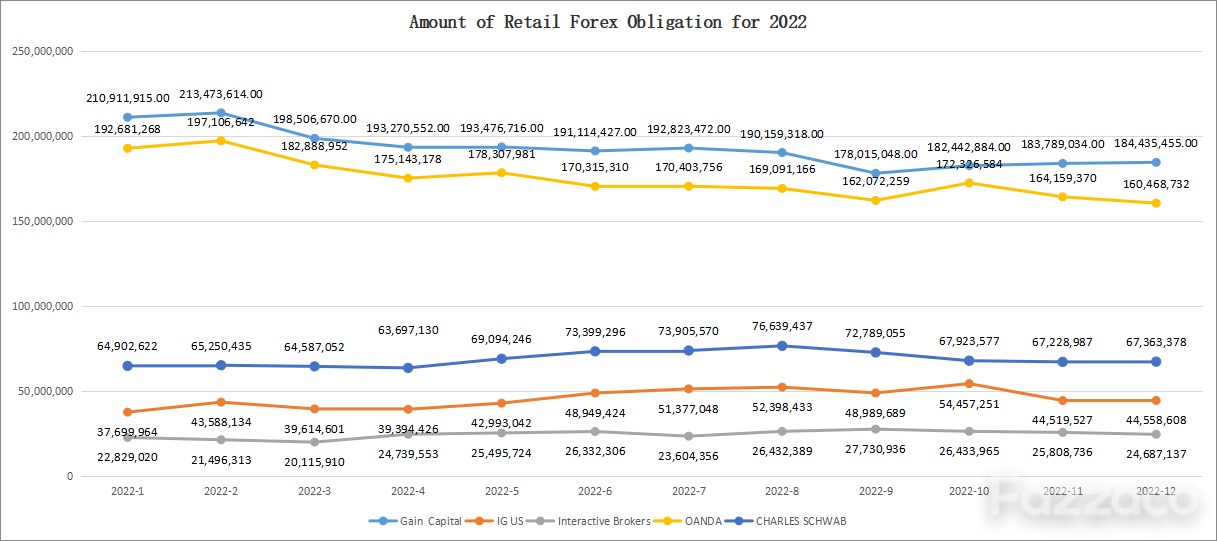Select the Gain Capital data point at 2022-2

pos(221,113)
